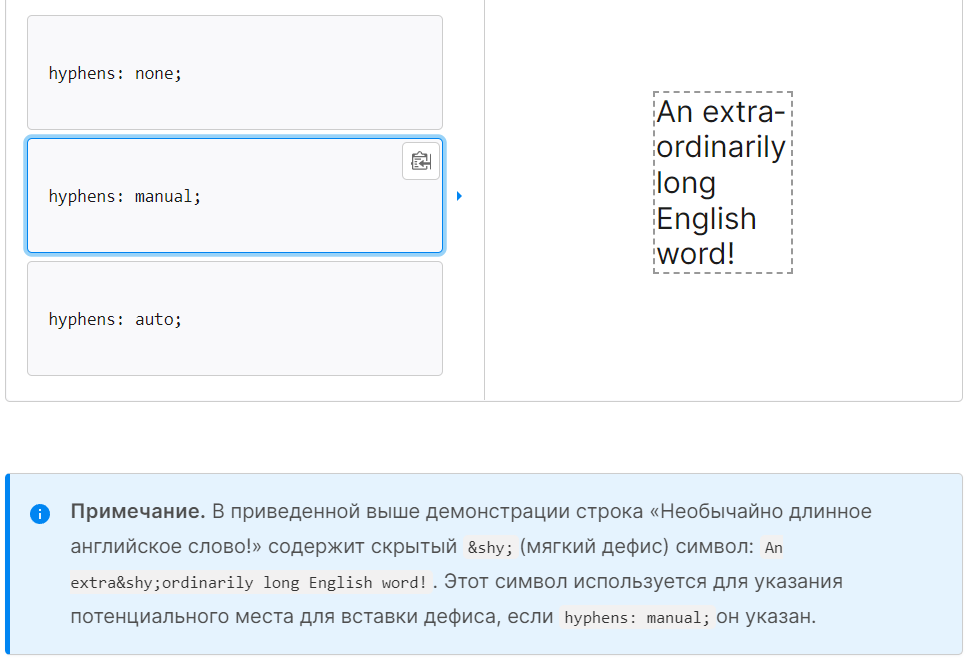Copy the hyphens: manual code with clipboard icon
Image resolution: width=969 pixels, height=663 pixels.
(420, 161)
